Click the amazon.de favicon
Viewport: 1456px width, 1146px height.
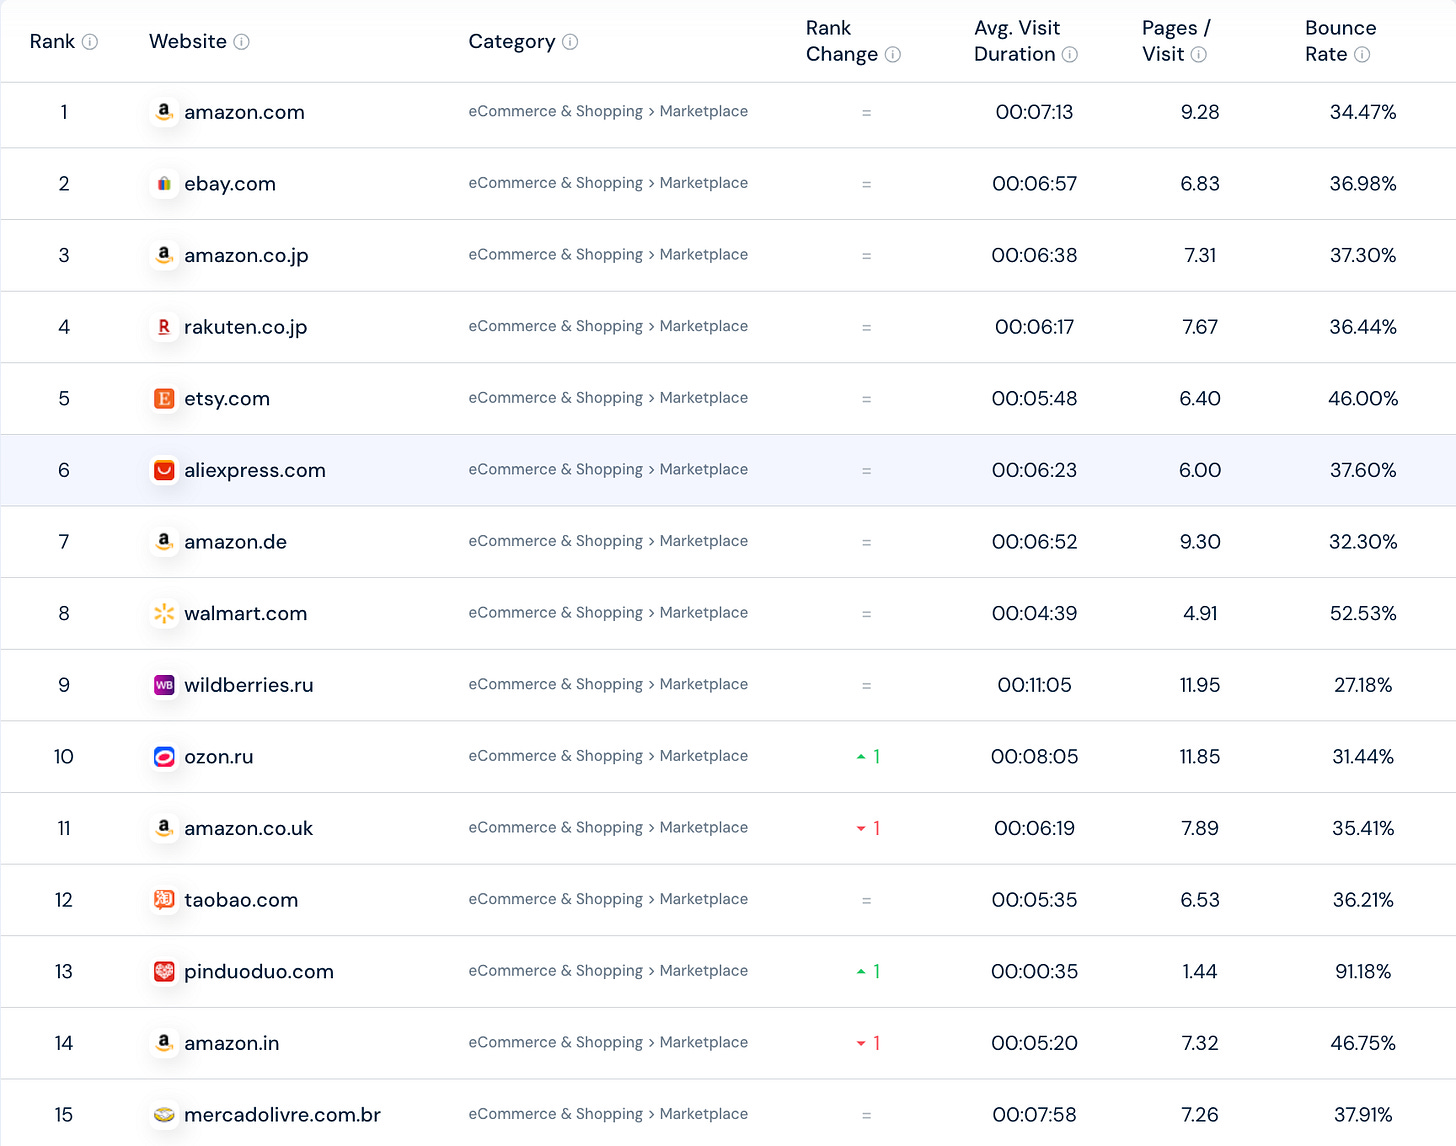coord(164,542)
